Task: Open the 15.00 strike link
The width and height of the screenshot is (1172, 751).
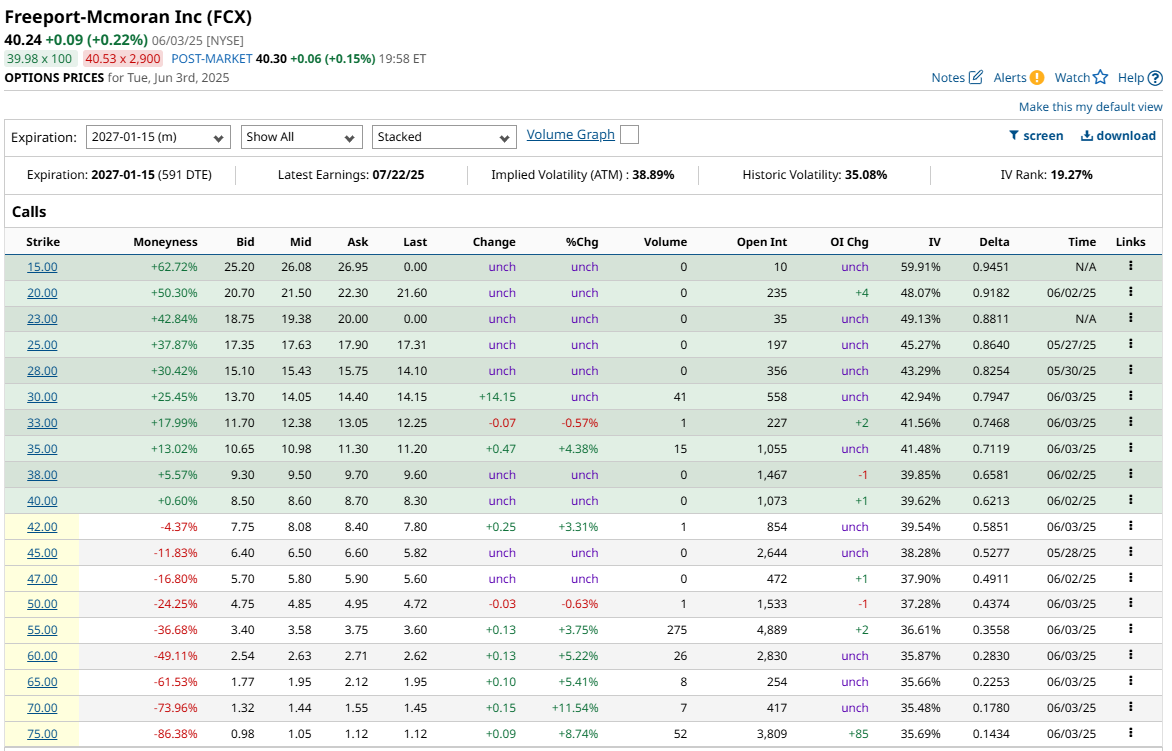Action: pos(42,267)
